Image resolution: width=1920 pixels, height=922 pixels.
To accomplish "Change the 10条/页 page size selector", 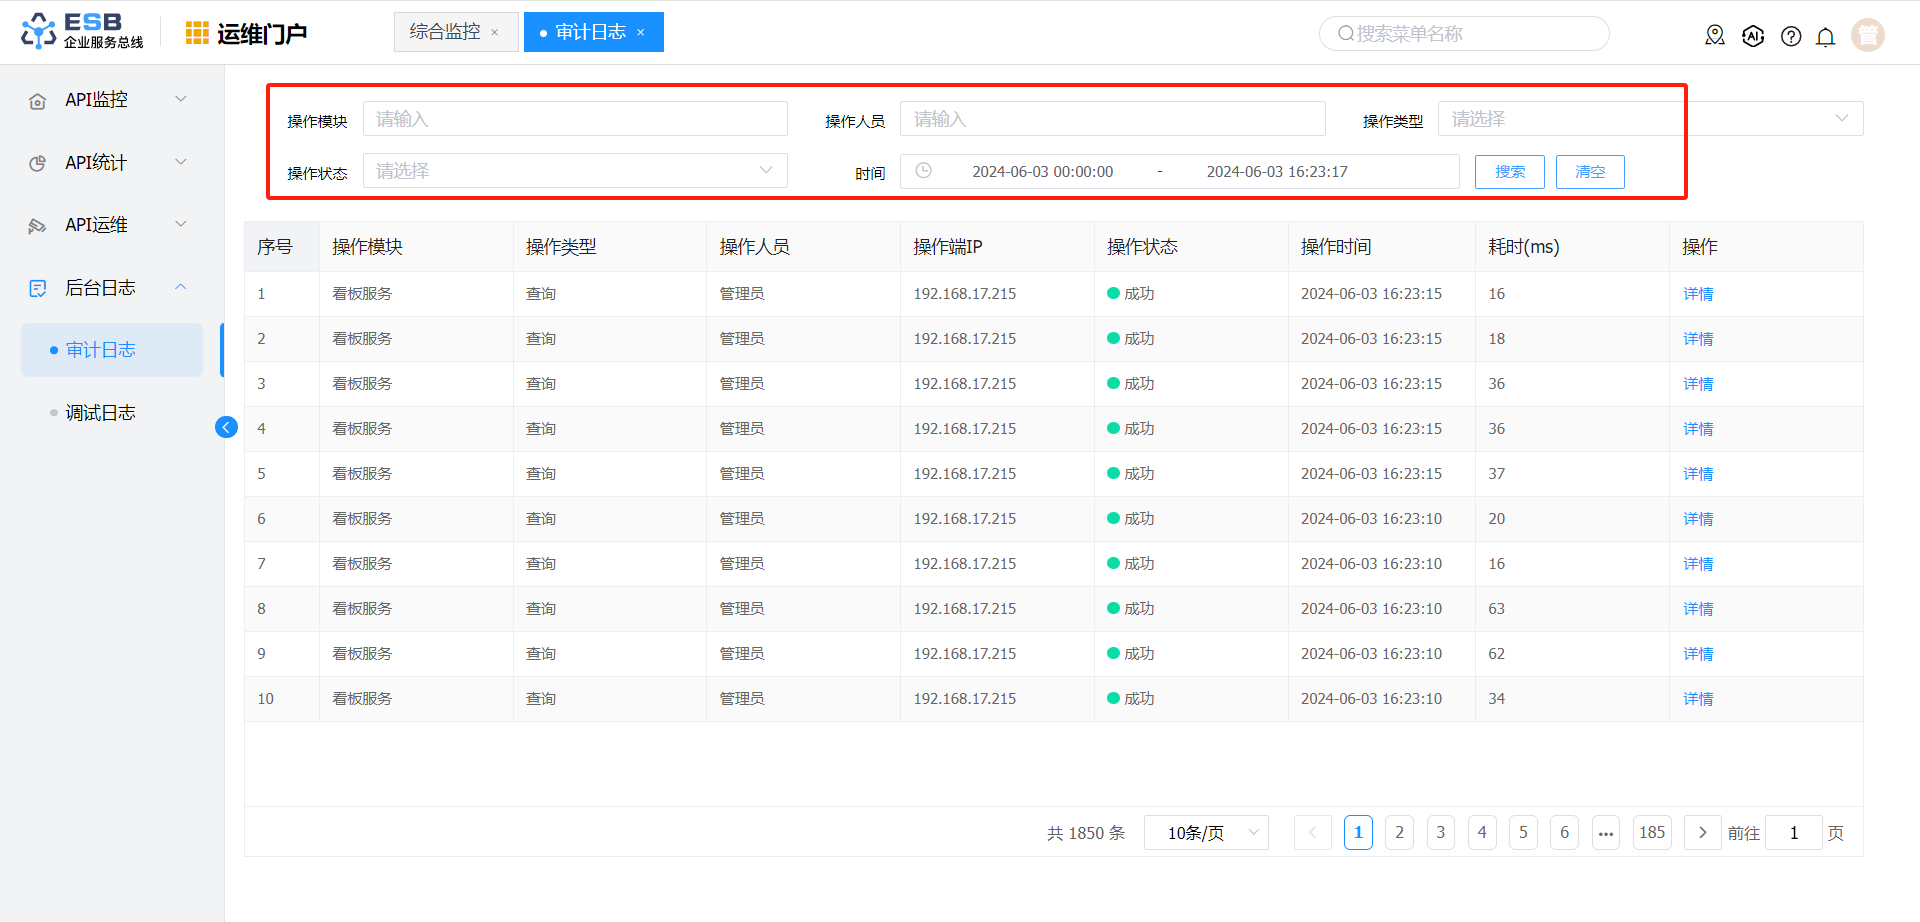I will point(1205,833).
